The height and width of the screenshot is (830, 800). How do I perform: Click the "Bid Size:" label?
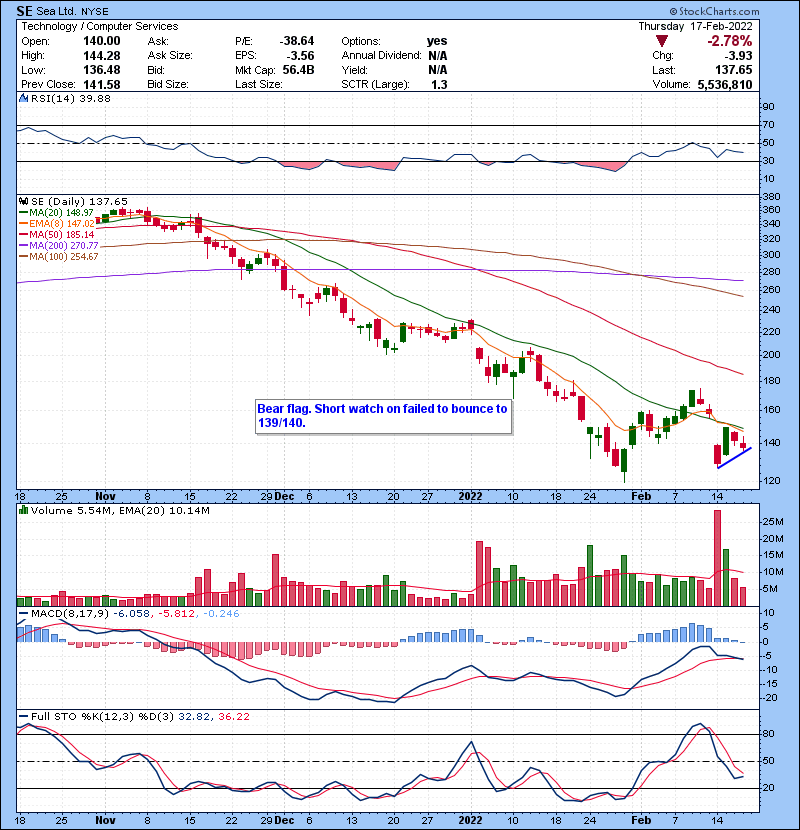click(168, 85)
